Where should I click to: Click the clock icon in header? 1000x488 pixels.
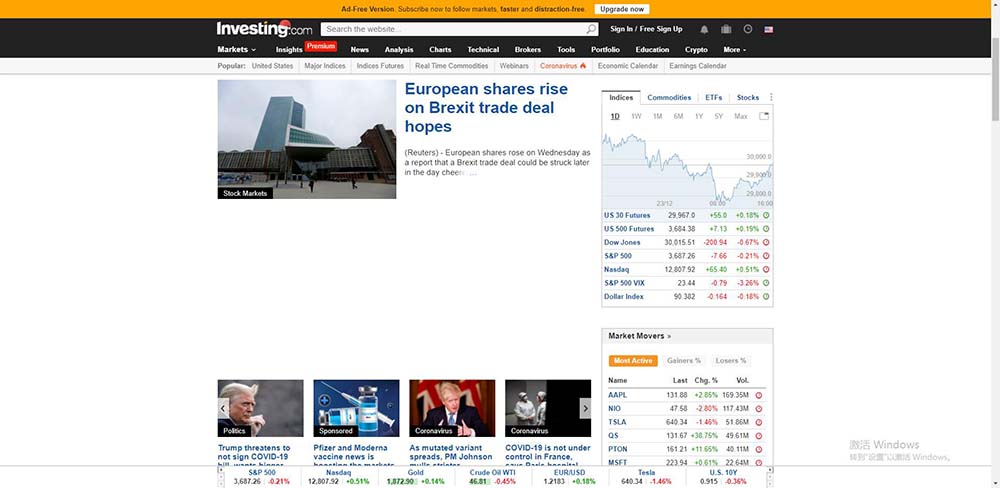[747, 29]
